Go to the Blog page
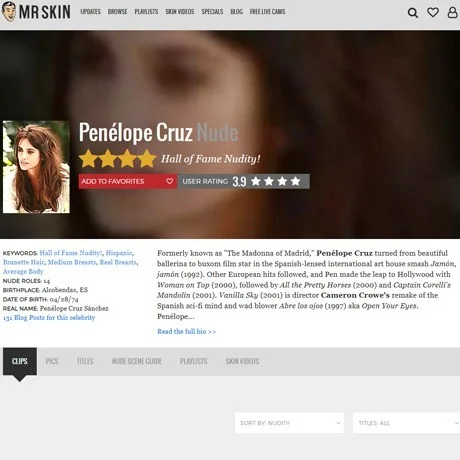Viewport: 460px width, 460px height. (x=236, y=12)
